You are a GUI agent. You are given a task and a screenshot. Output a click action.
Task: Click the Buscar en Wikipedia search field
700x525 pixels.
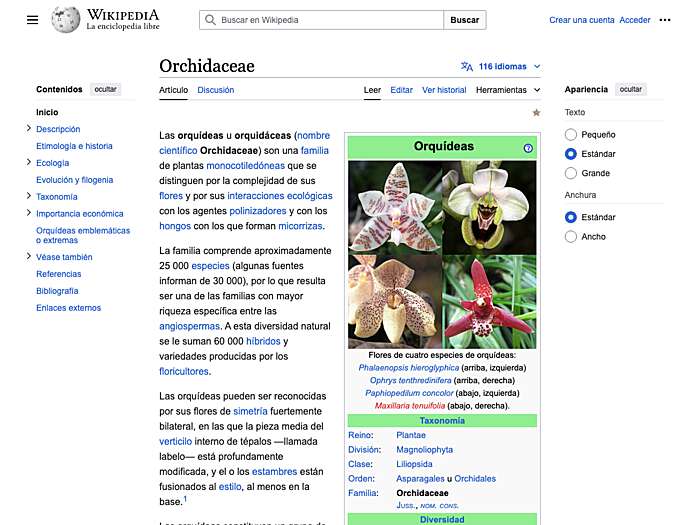(x=321, y=20)
